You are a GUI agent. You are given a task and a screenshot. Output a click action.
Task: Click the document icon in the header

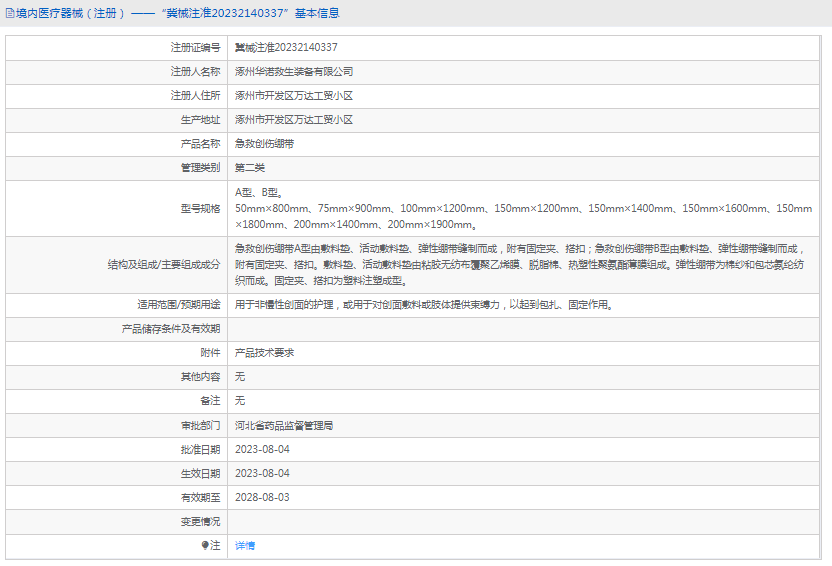[x=10, y=13]
